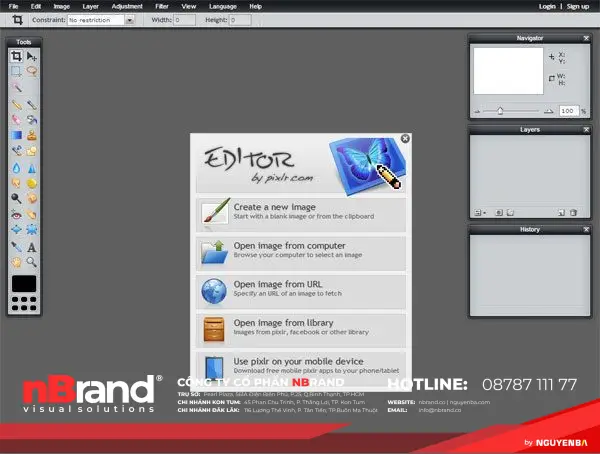Click the Navigator zoom slider handle
Viewport: 600px width, 454px height.
pos(500,111)
